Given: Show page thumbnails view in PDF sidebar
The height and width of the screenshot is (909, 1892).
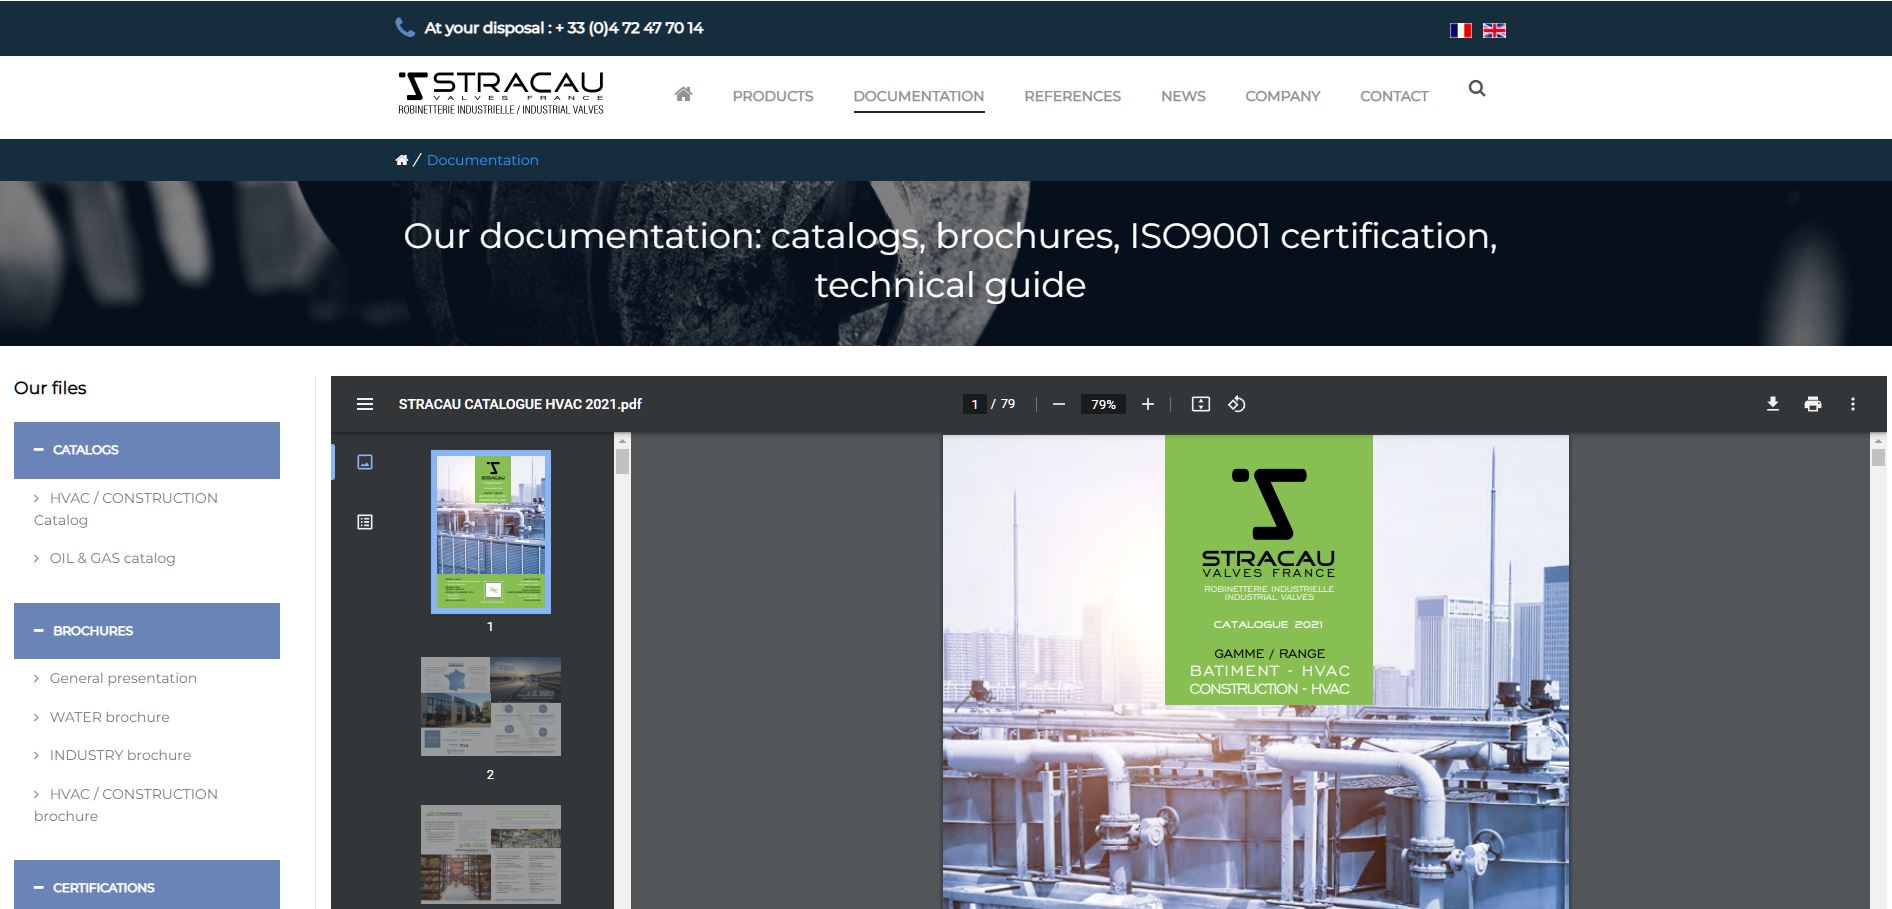Looking at the screenshot, I should tap(365, 462).
